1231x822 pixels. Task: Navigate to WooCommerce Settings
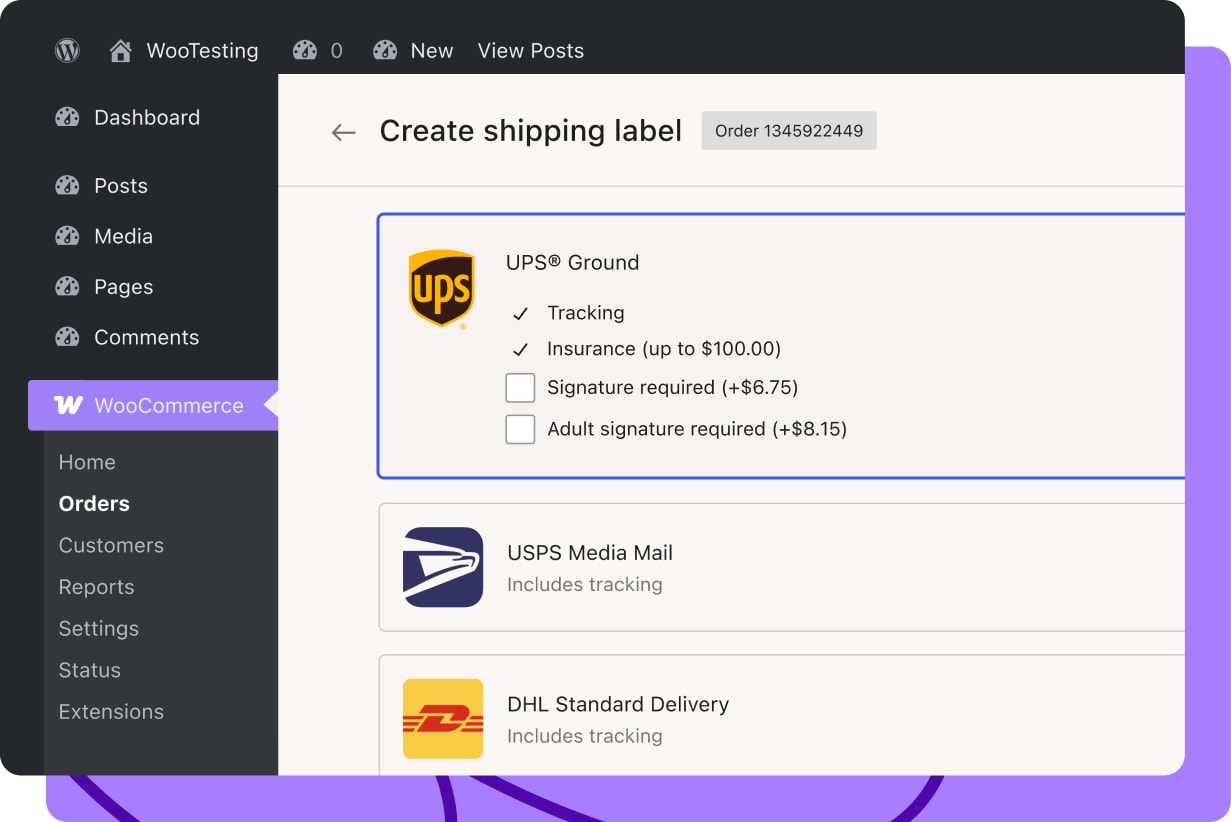98,628
